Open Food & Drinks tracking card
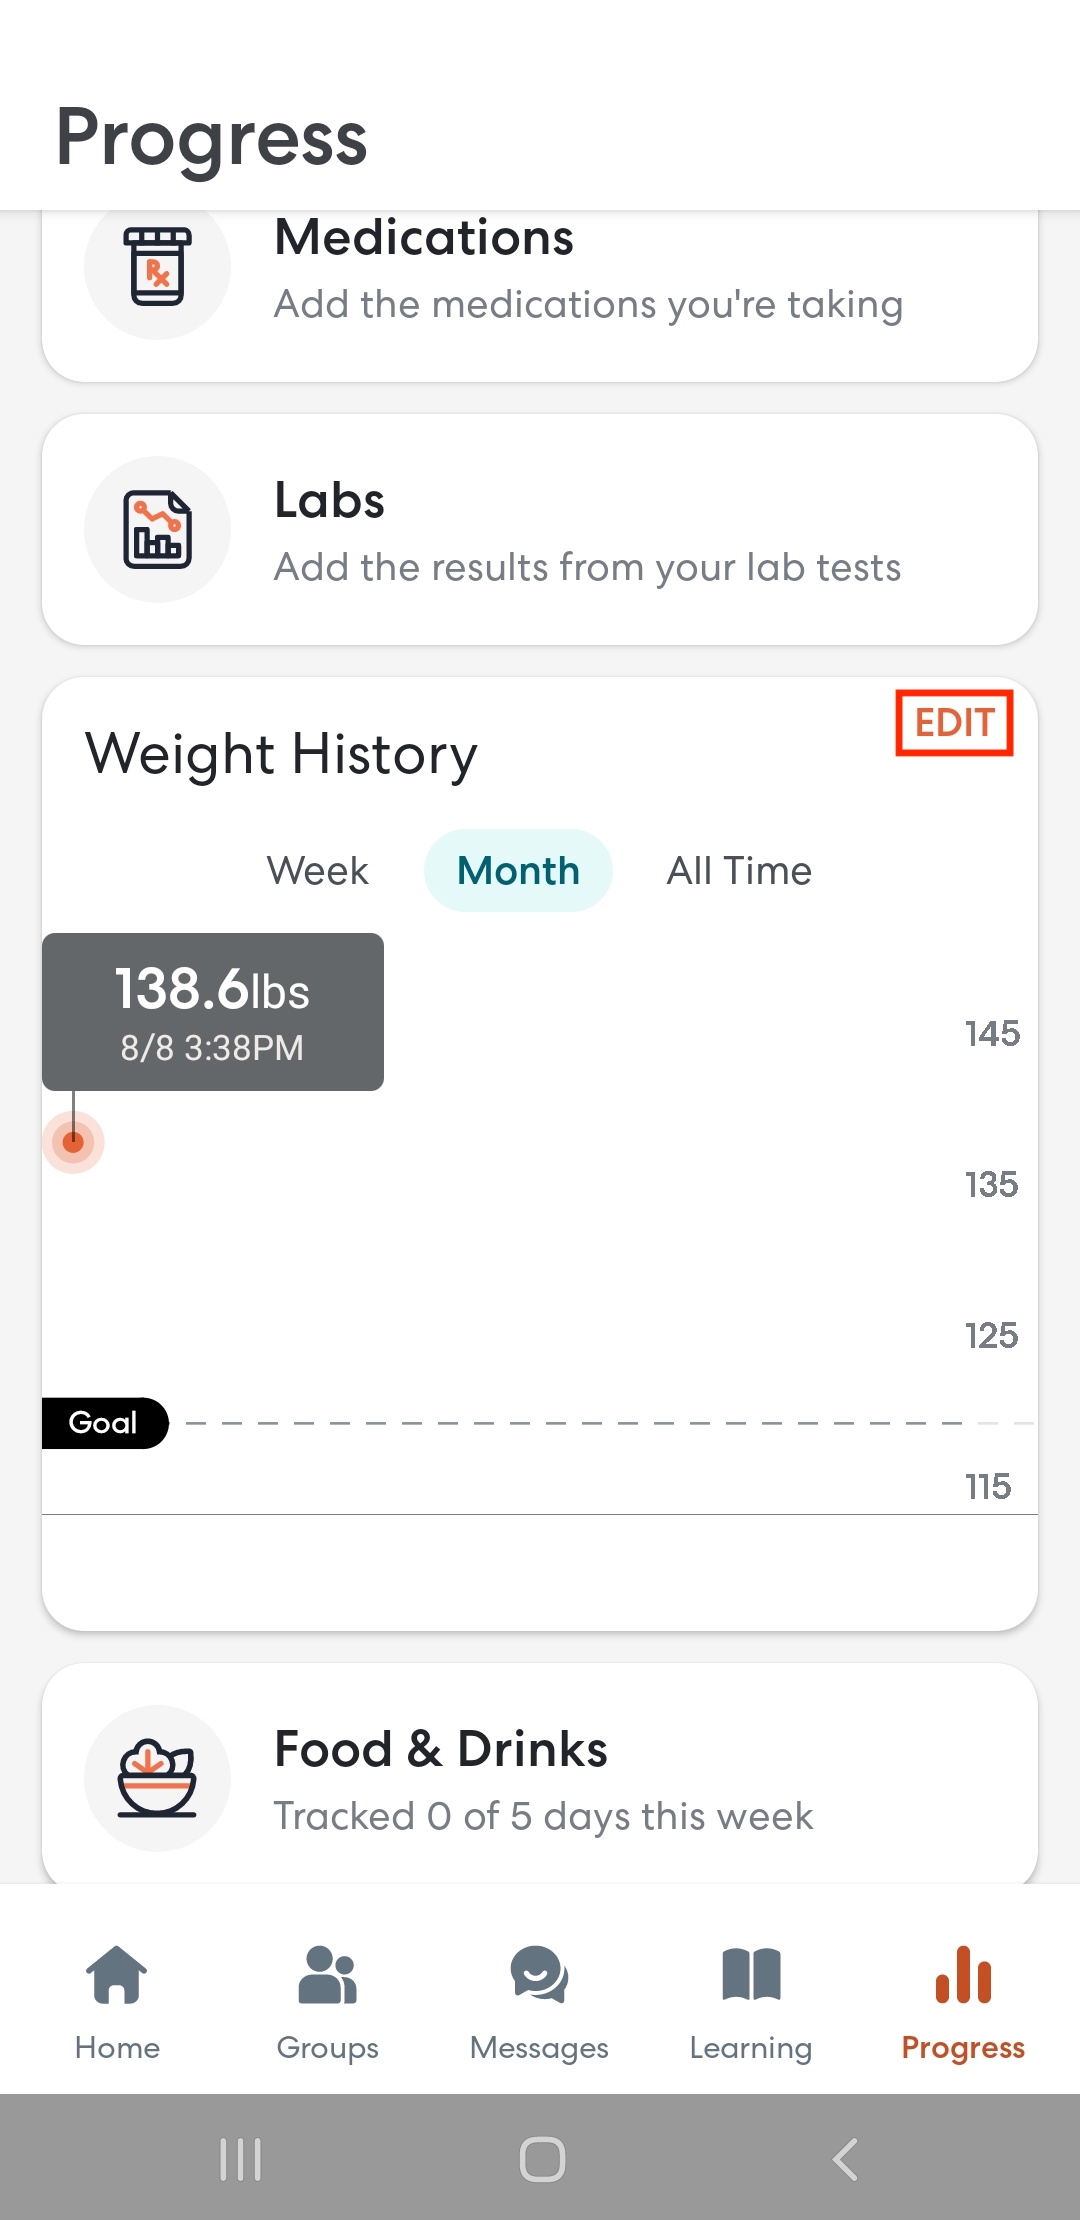This screenshot has width=1080, height=2220. tap(540, 1775)
